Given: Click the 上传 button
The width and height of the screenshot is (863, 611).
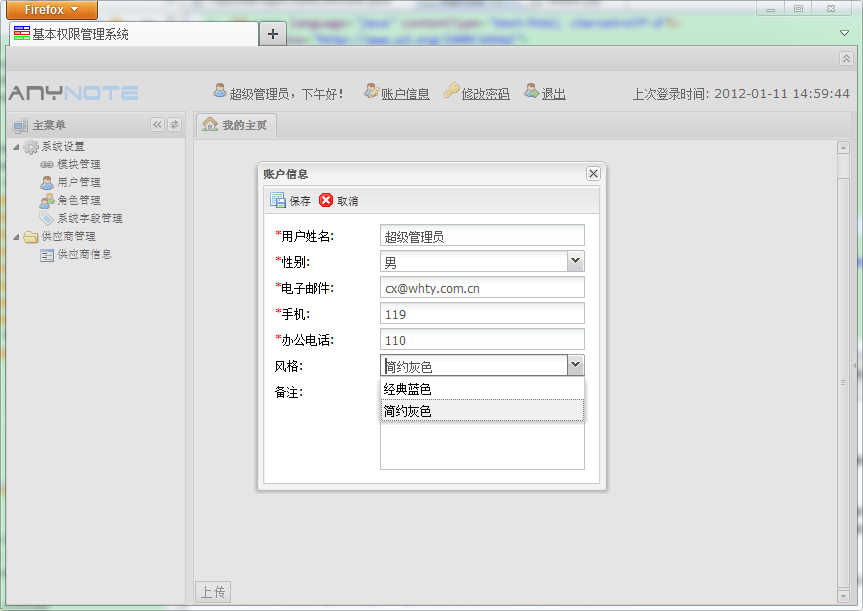Looking at the screenshot, I should pyautogui.click(x=213, y=592).
